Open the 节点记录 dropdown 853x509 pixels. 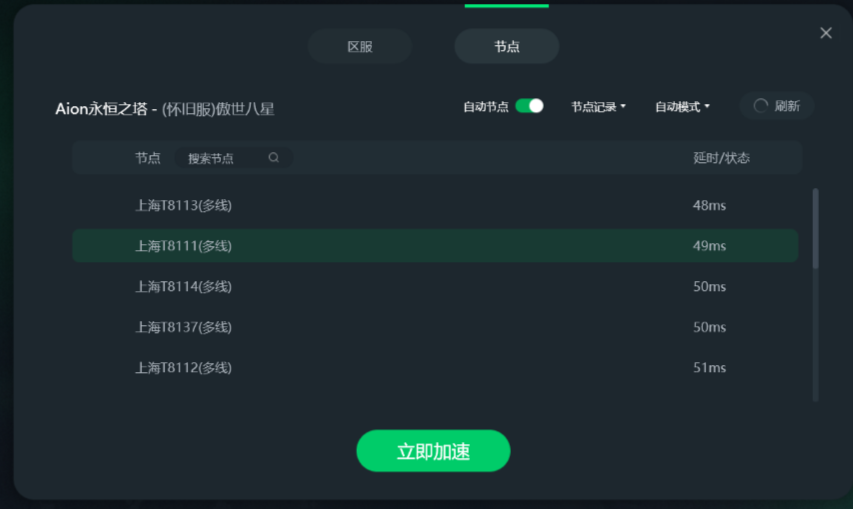click(598, 107)
